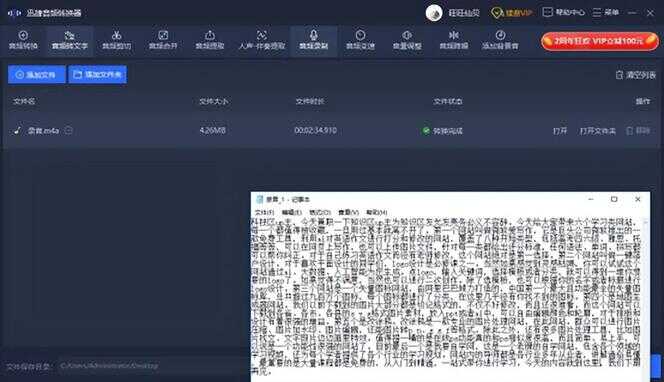Image resolution: width=664 pixels, height=382 pixels.
Task: Click the 添加文件夹 button
Action: [97, 75]
